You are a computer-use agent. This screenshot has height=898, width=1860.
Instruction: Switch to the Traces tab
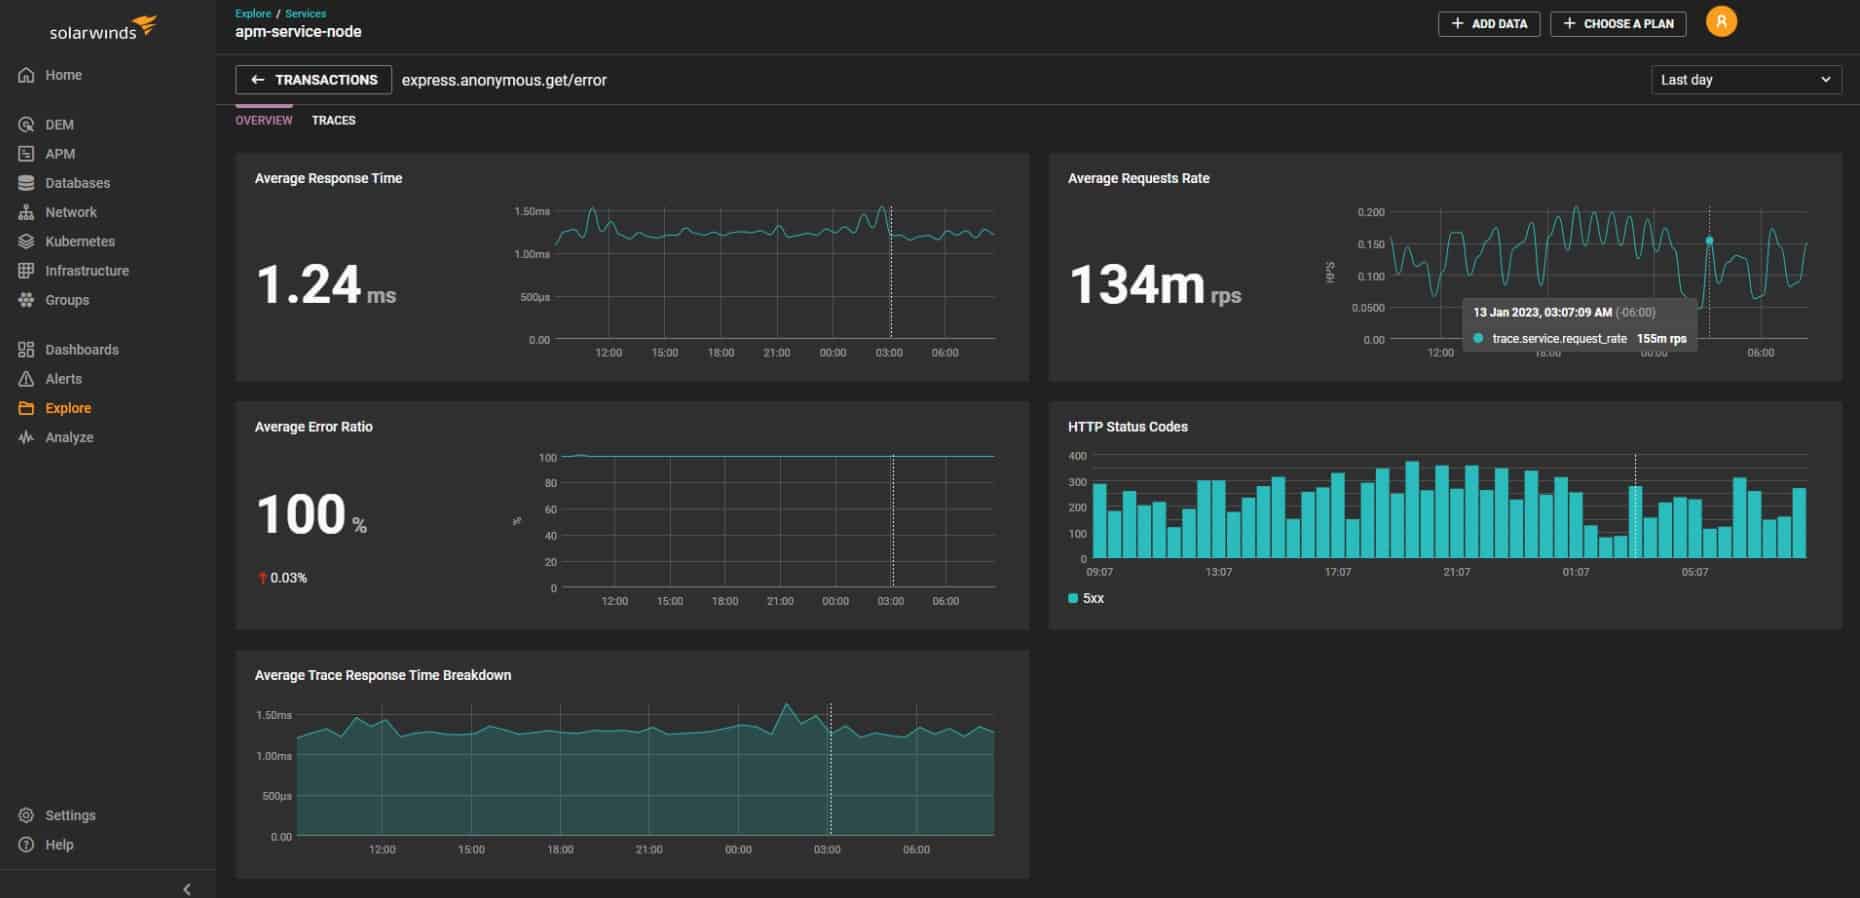333,120
